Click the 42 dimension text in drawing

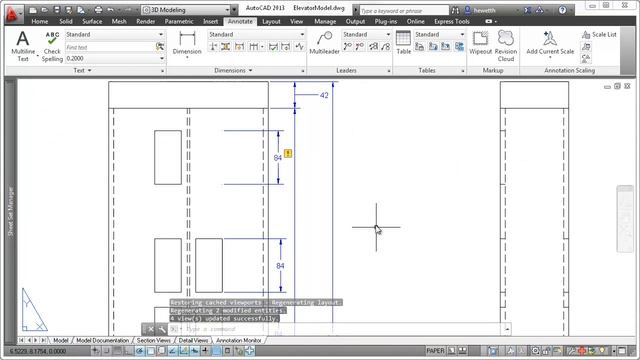coord(324,95)
